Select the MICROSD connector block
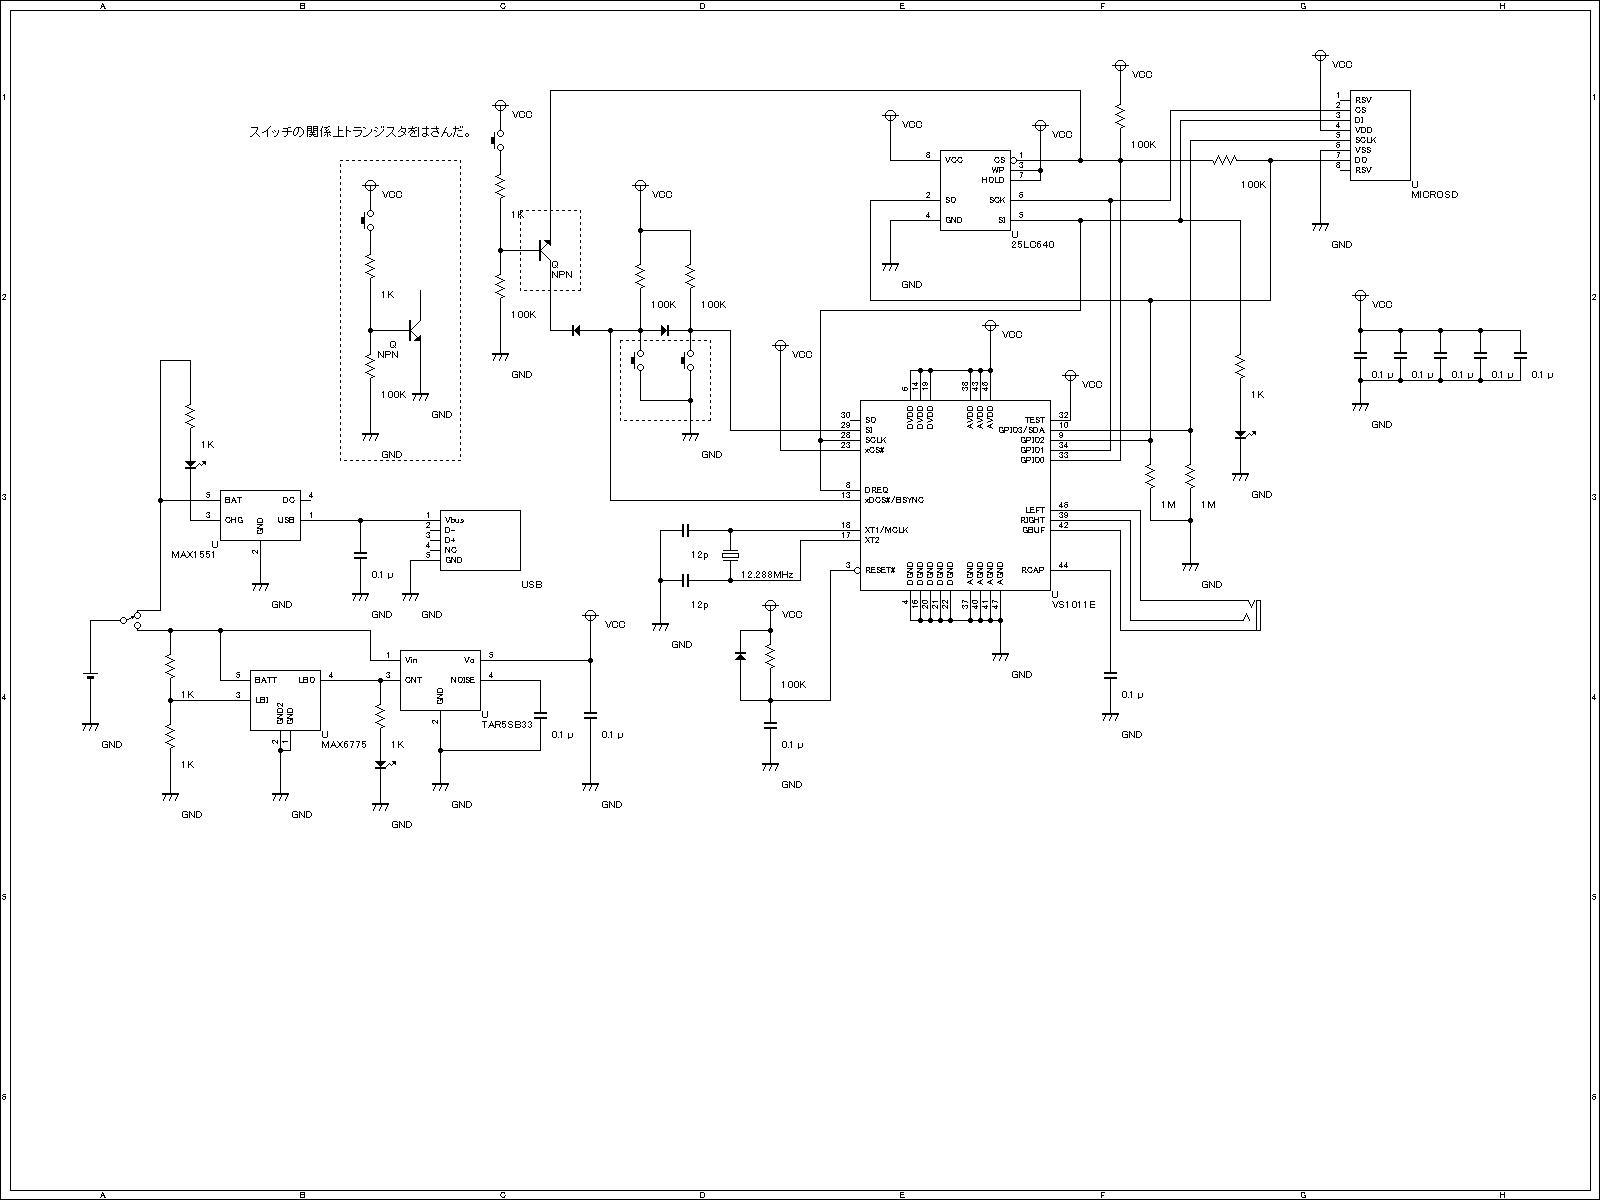The image size is (1600, 1200). pyautogui.click(x=1380, y=135)
